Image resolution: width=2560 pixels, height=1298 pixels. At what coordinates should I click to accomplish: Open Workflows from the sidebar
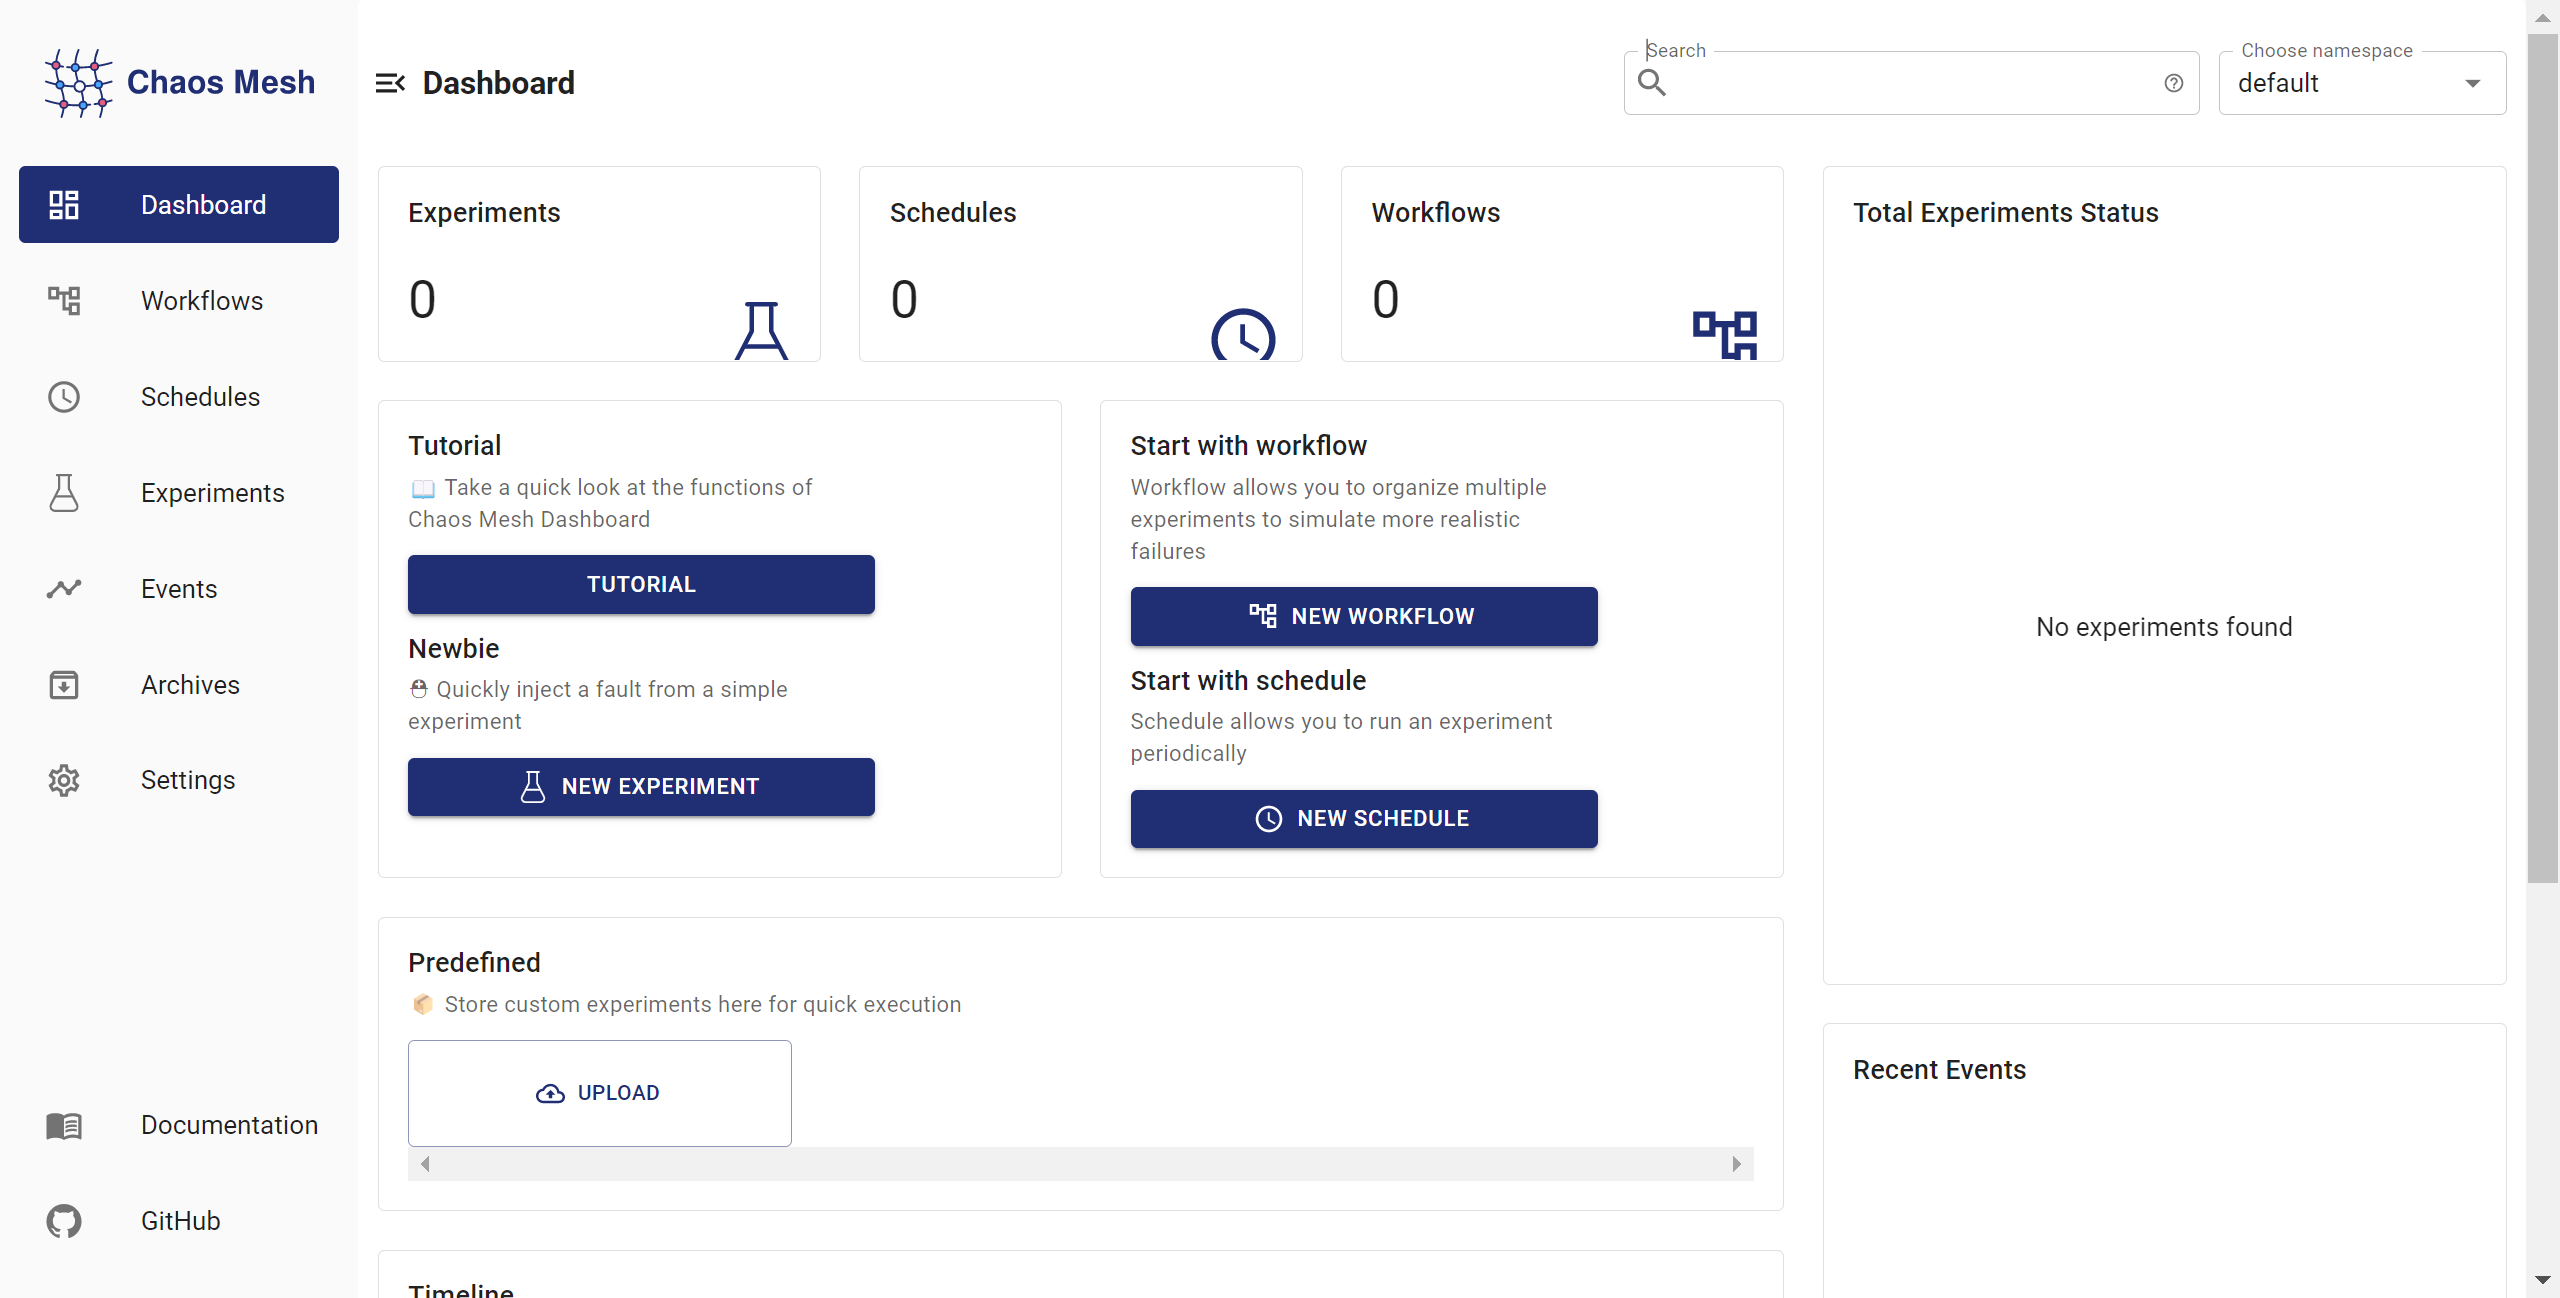click(200, 301)
